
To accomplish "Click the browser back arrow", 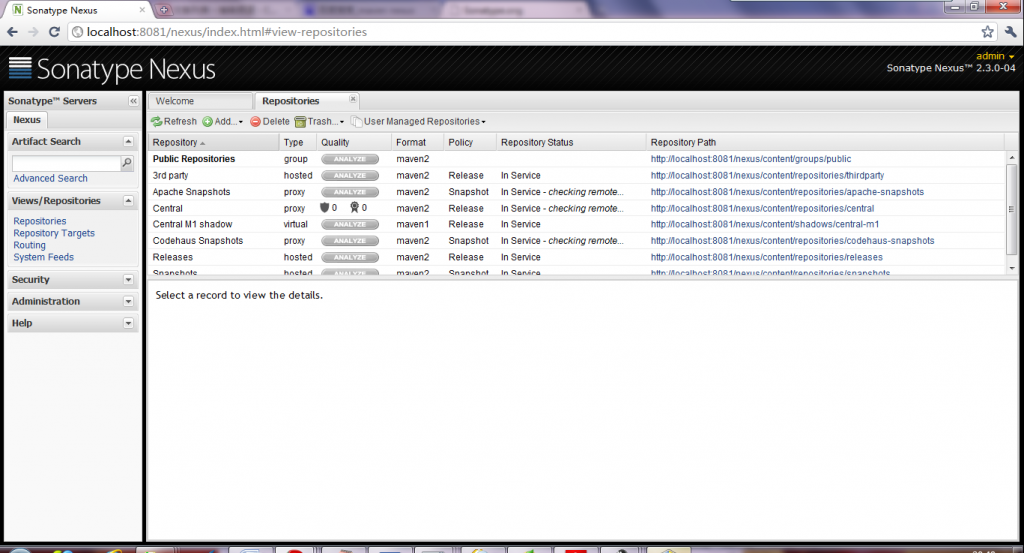I will [12, 32].
